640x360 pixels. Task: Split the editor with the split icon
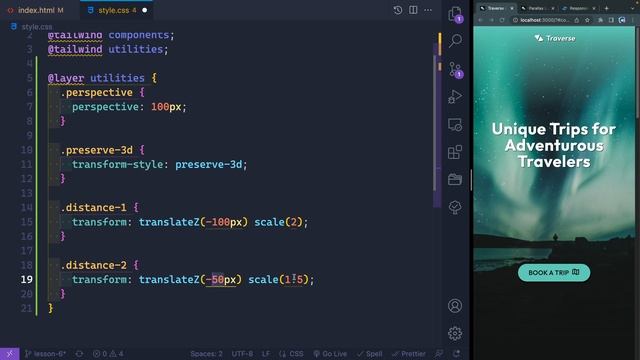(x=413, y=10)
